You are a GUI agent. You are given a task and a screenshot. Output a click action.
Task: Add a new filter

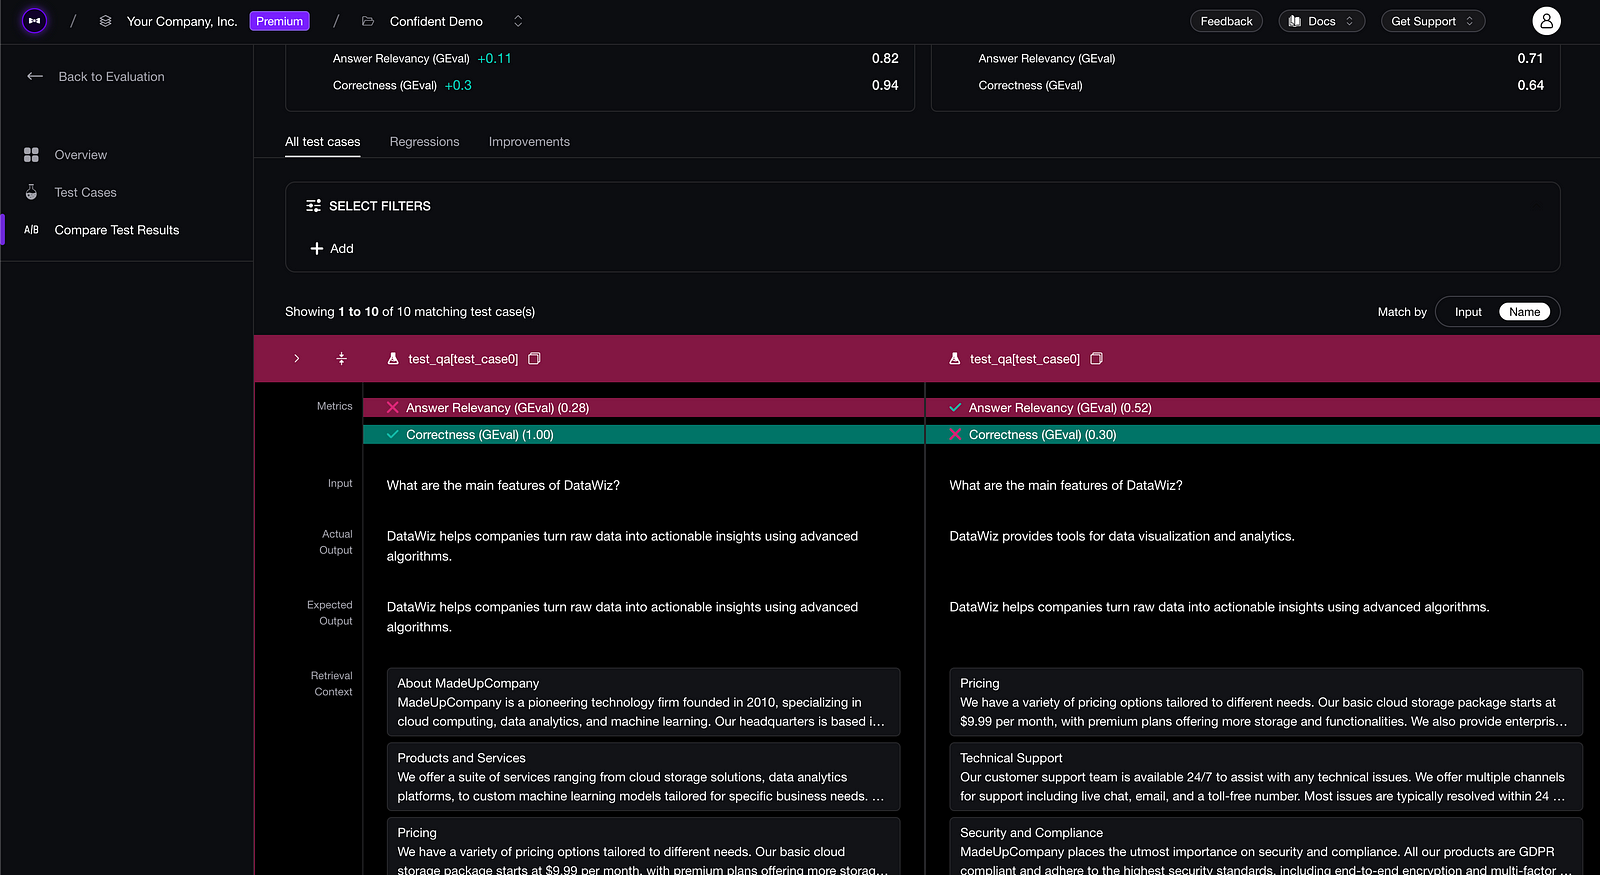[x=332, y=248]
